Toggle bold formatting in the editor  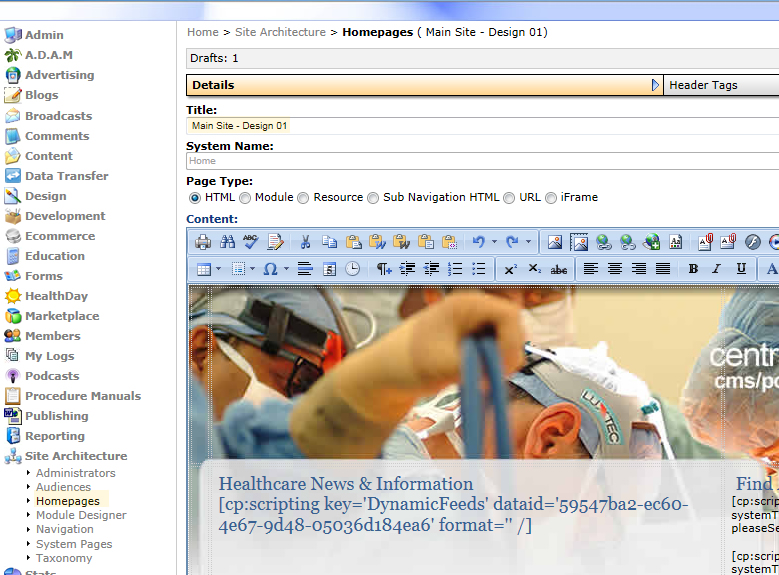(692, 269)
